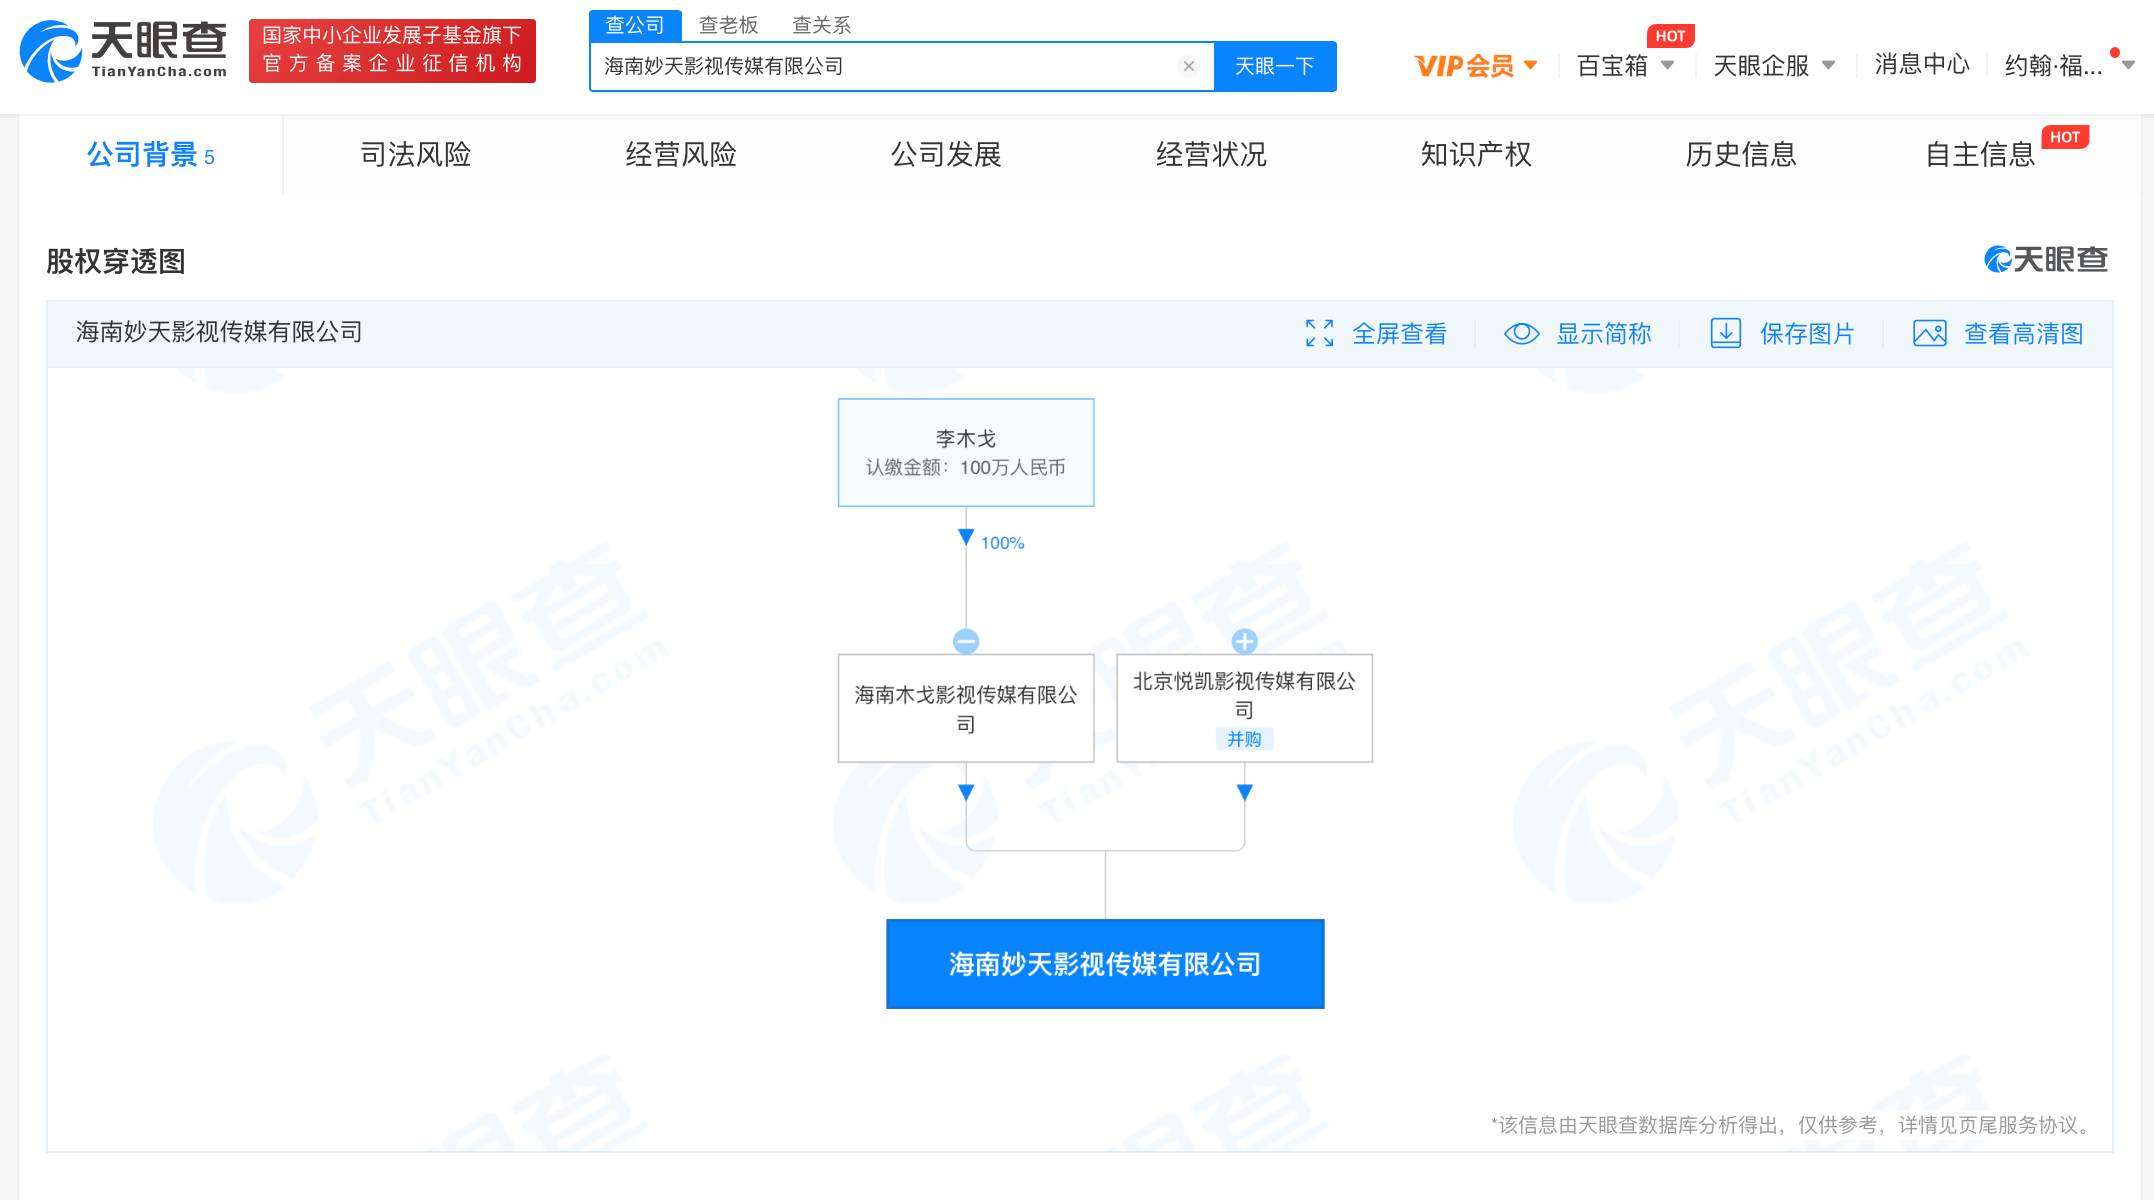Click the 李木戈 shareholder node

click(x=966, y=452)
